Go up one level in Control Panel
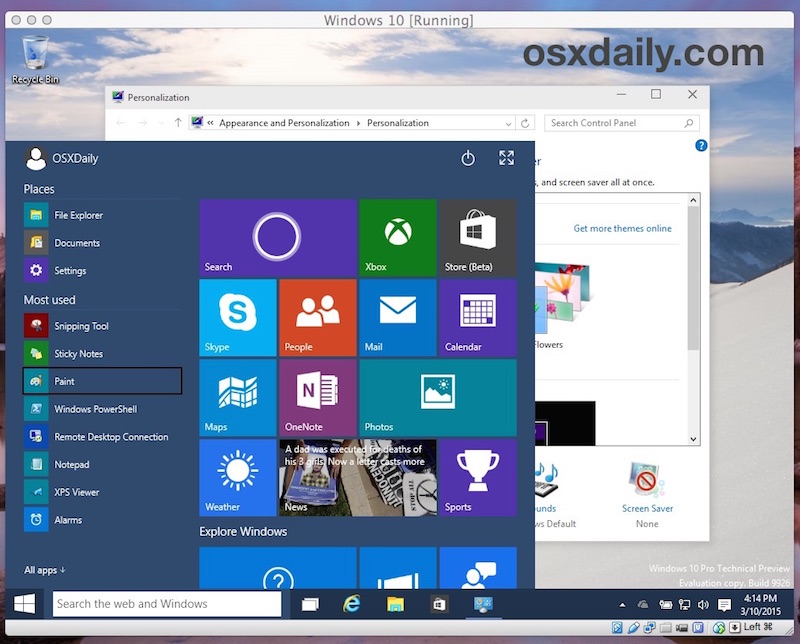 (178, 123)
